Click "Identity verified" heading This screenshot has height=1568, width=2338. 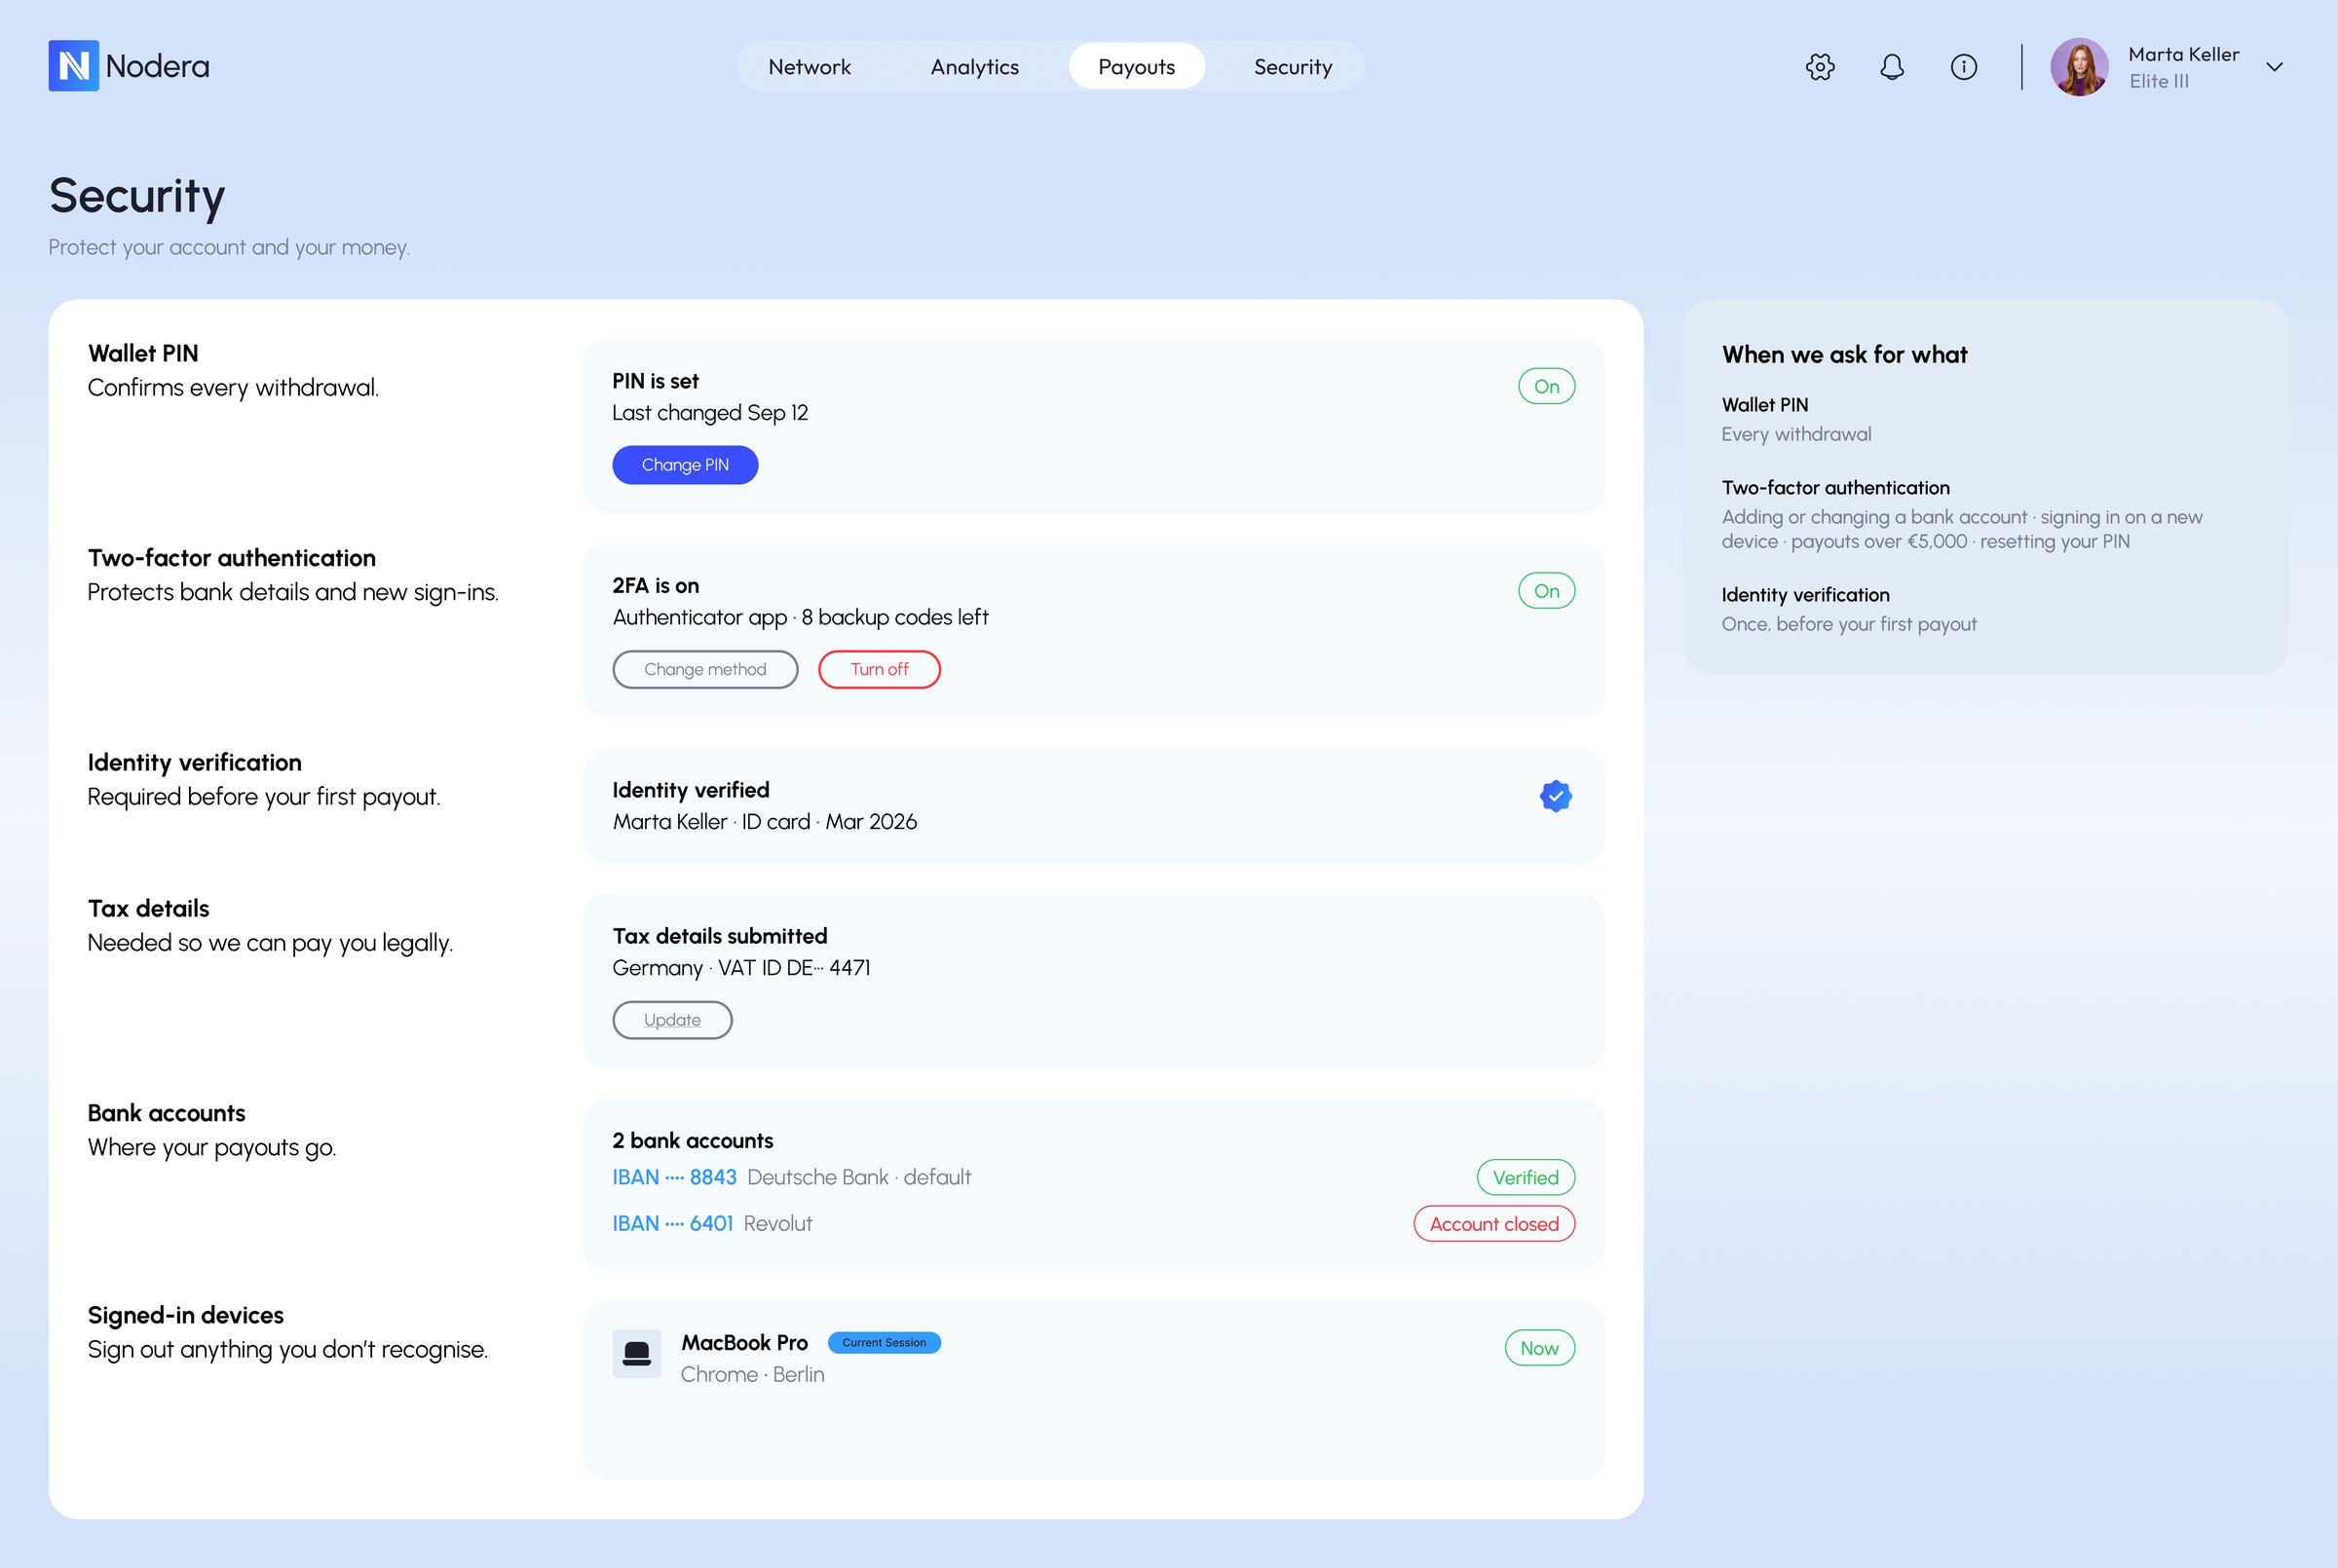(x=691, y=790)
